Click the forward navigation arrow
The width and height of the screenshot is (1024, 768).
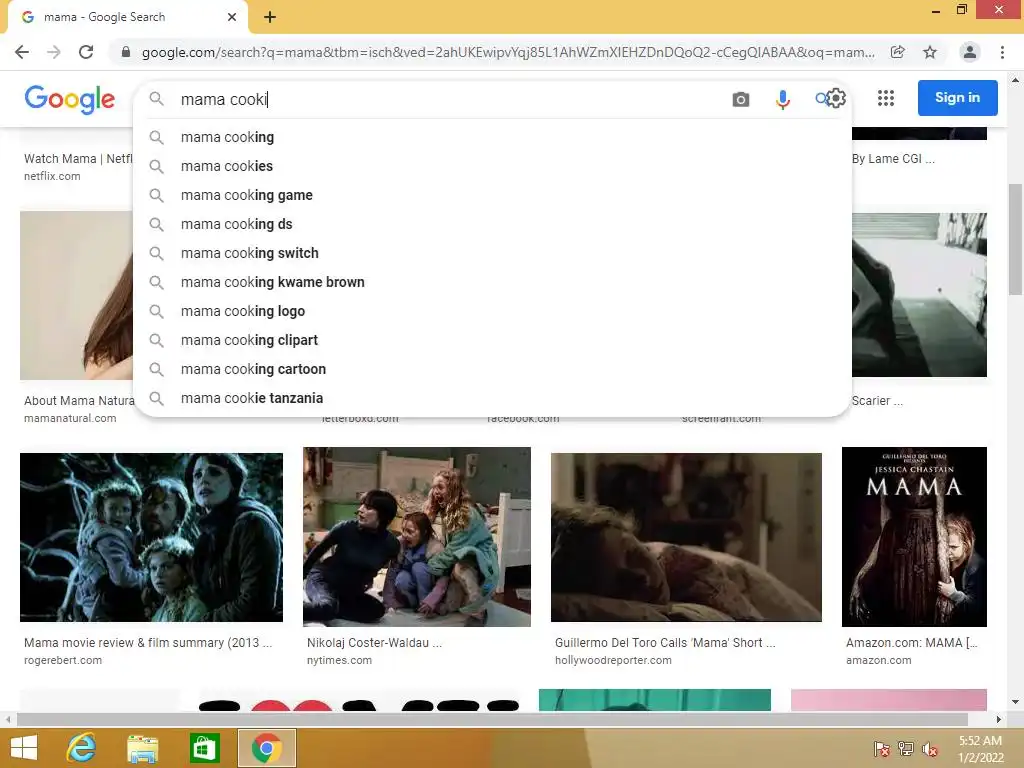point(54,52)
